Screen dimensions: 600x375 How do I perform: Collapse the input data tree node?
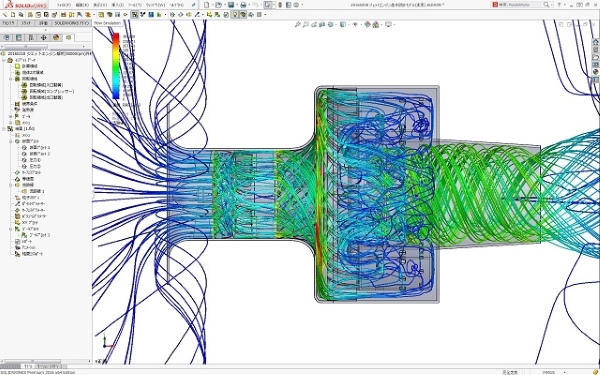[x=4, y=60]
